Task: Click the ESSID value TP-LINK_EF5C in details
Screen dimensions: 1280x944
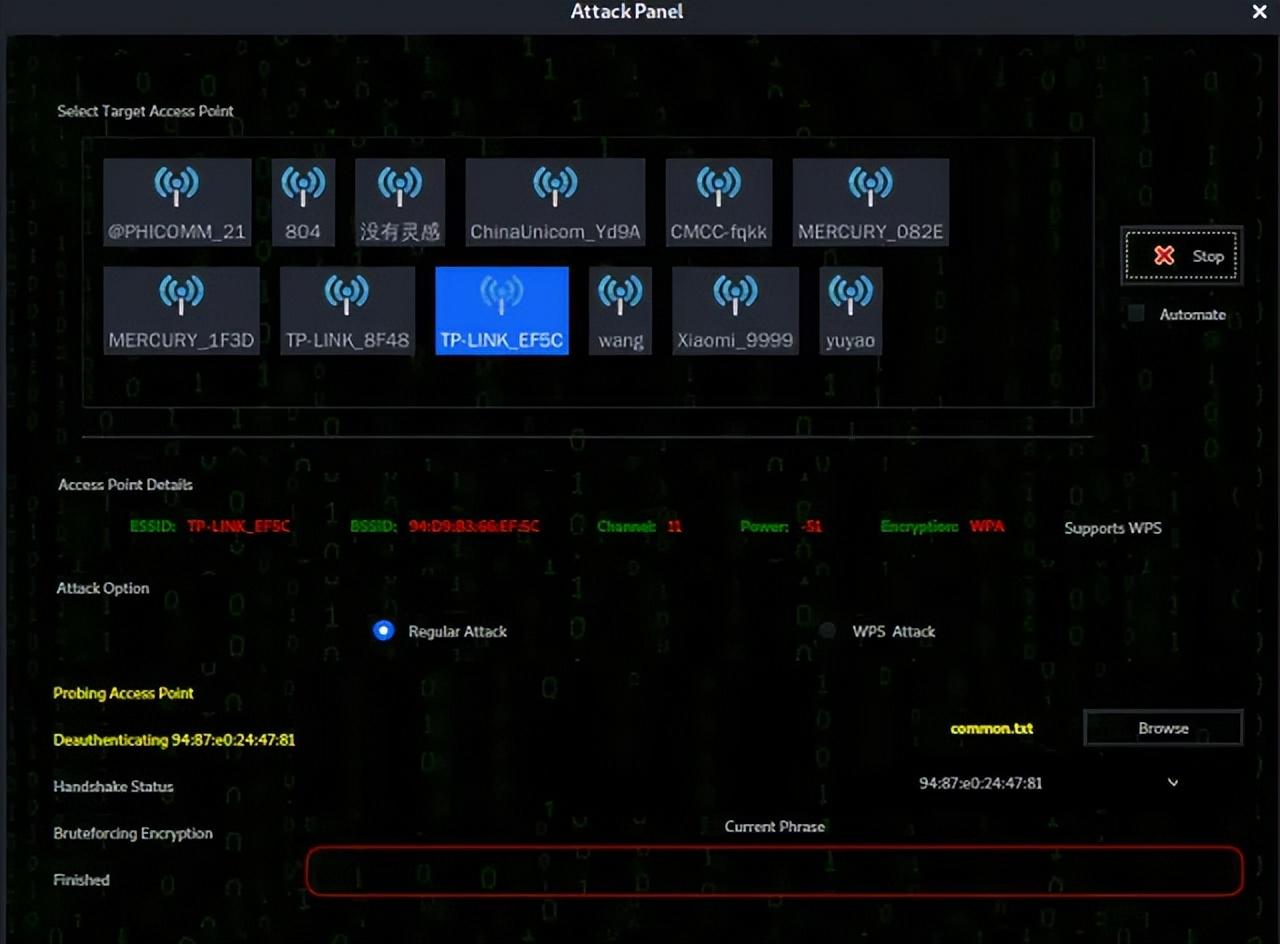Action: point(238,526)
